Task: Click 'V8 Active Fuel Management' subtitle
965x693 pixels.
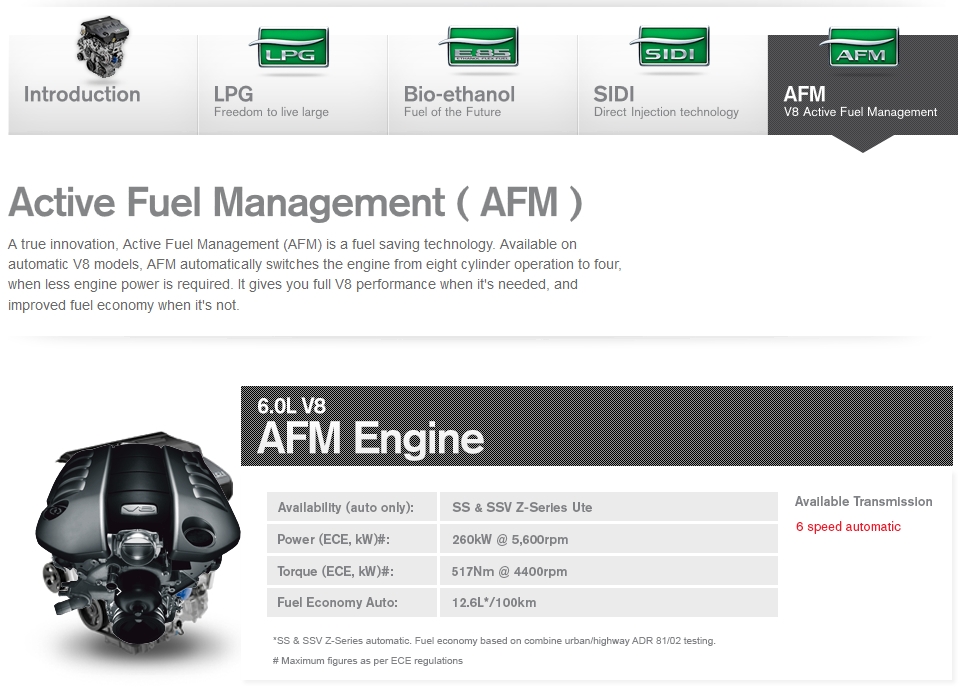Action: [860, 112]
